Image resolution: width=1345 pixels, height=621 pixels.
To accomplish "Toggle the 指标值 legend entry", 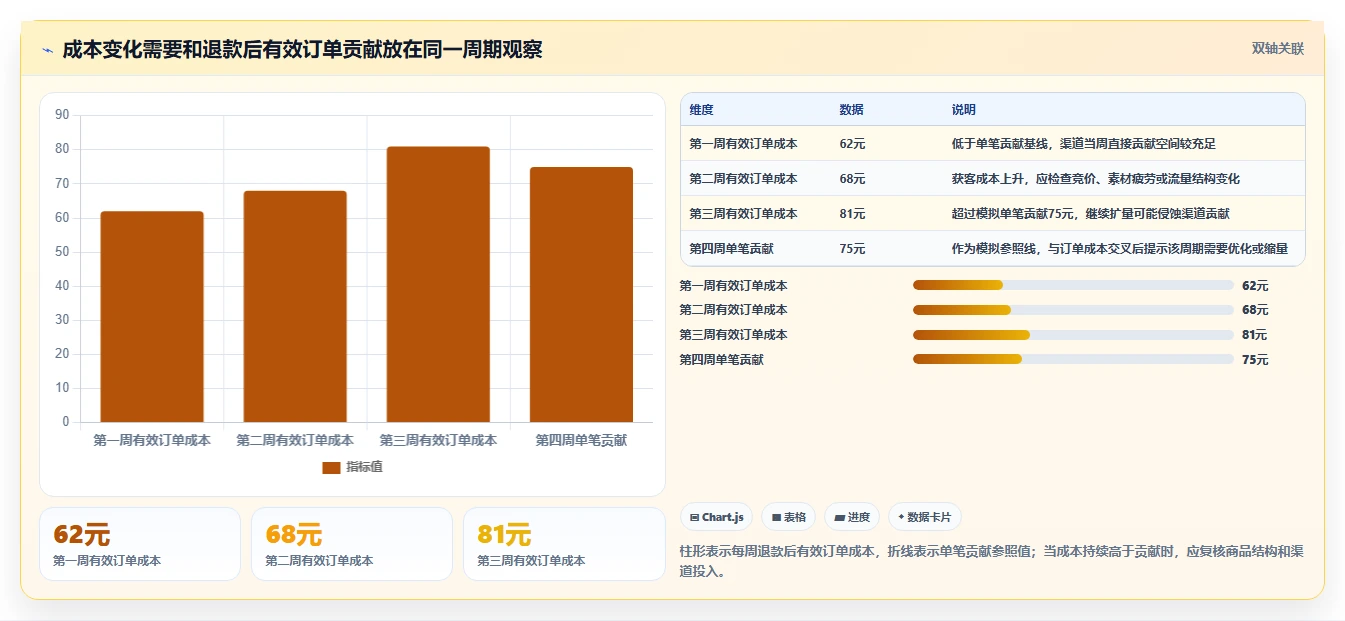I will (x=352, y=467).
